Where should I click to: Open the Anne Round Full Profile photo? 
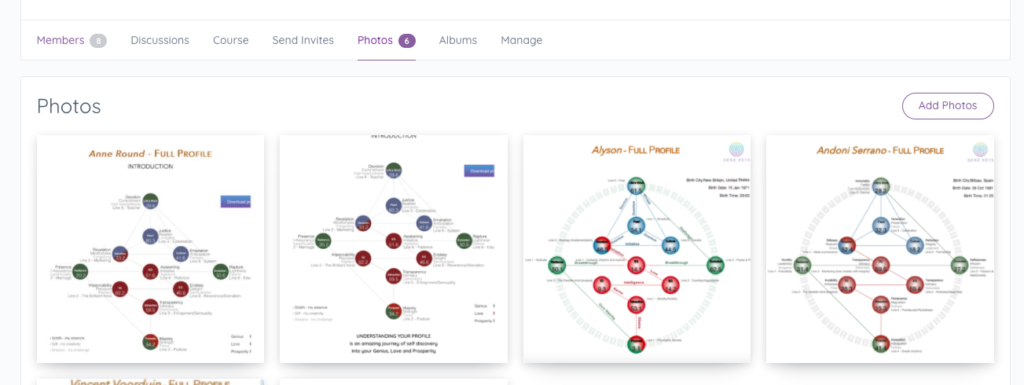tap(150, 249)
